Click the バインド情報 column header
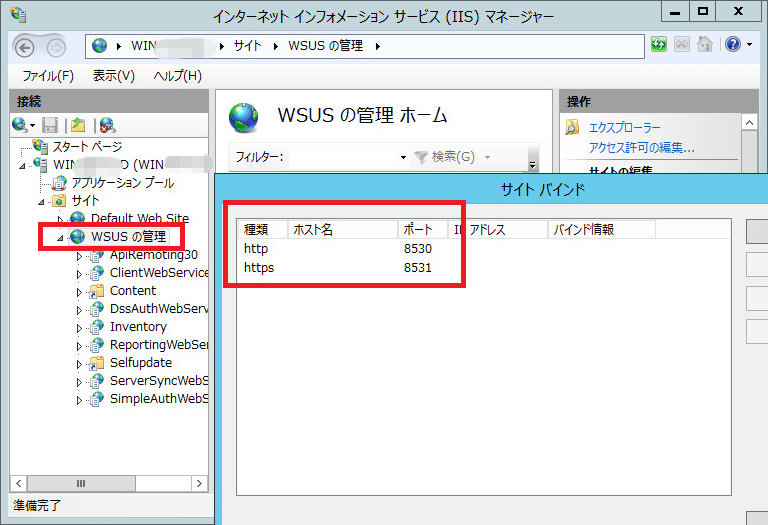This screenshot has width=768, height=525. (601, 229)
